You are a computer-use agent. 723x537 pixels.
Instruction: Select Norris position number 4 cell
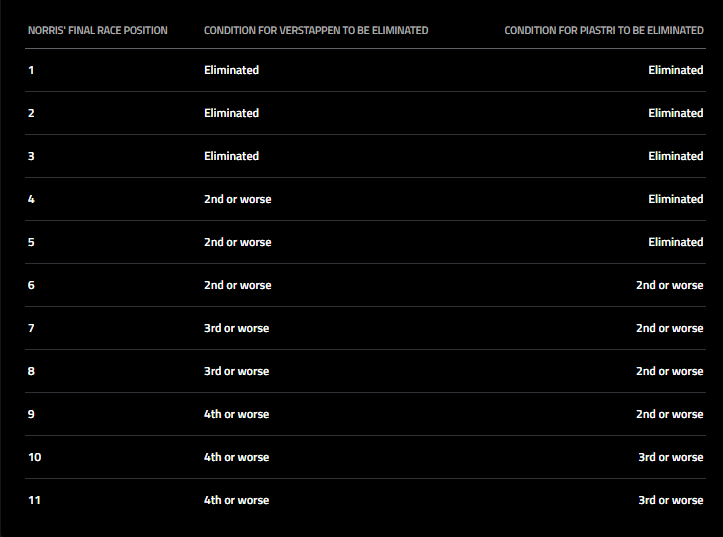[31, 199]
